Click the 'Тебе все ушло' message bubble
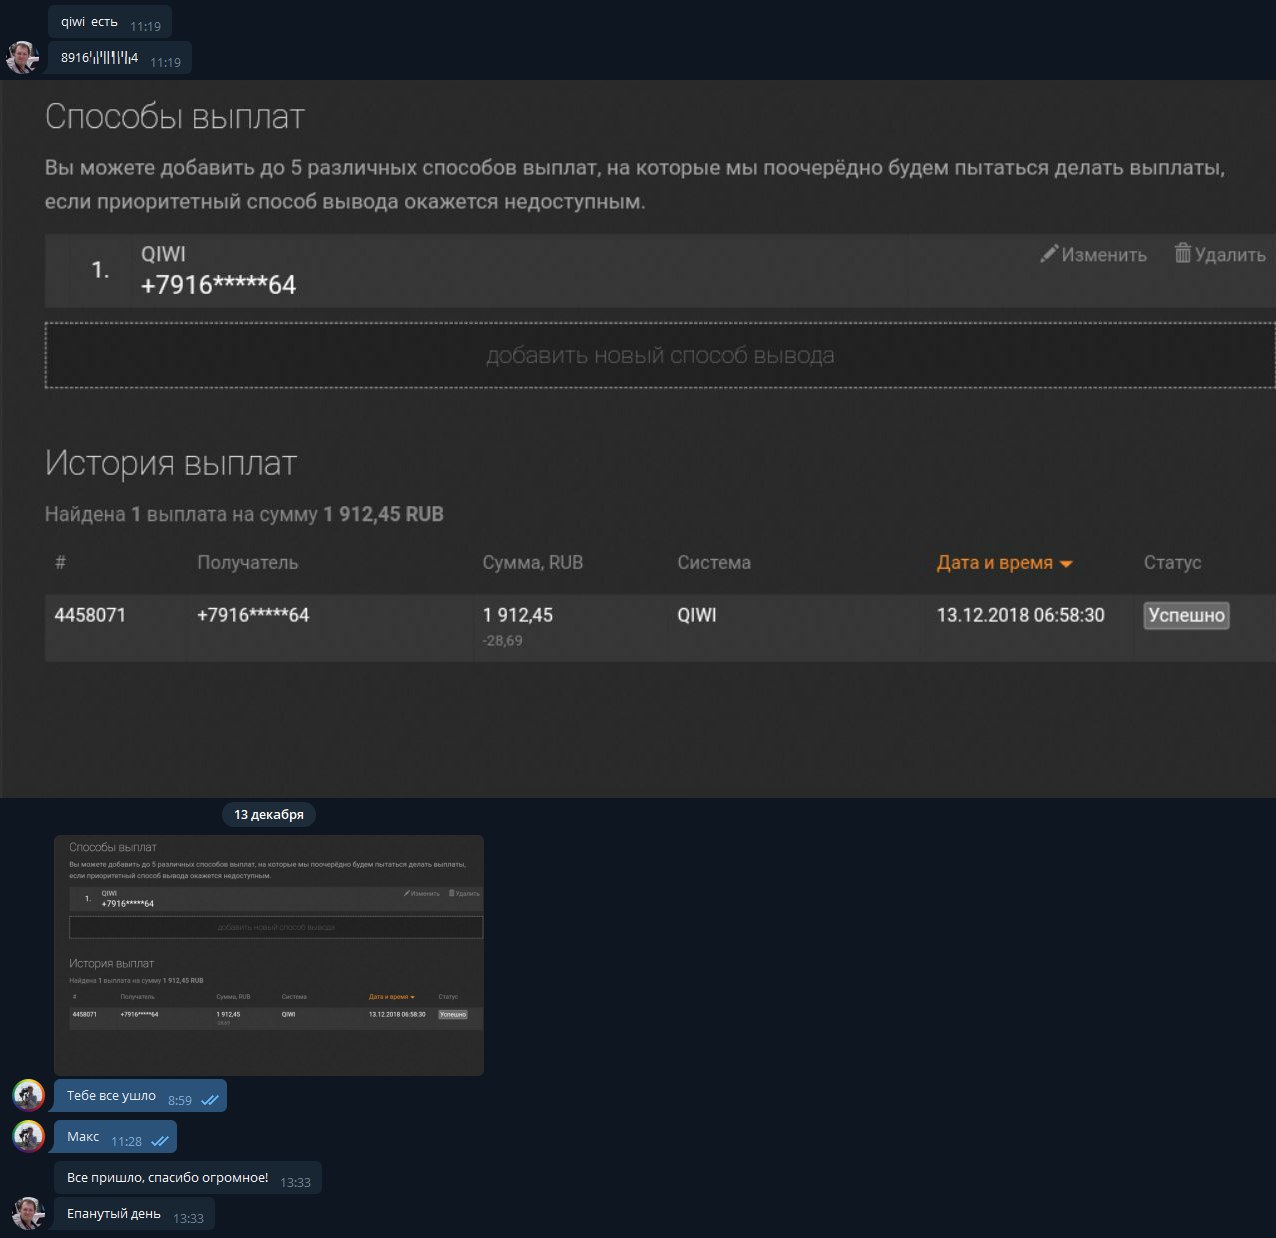The width and height of the screenshot is (1276, 1238). click(x=140, y=1096)
